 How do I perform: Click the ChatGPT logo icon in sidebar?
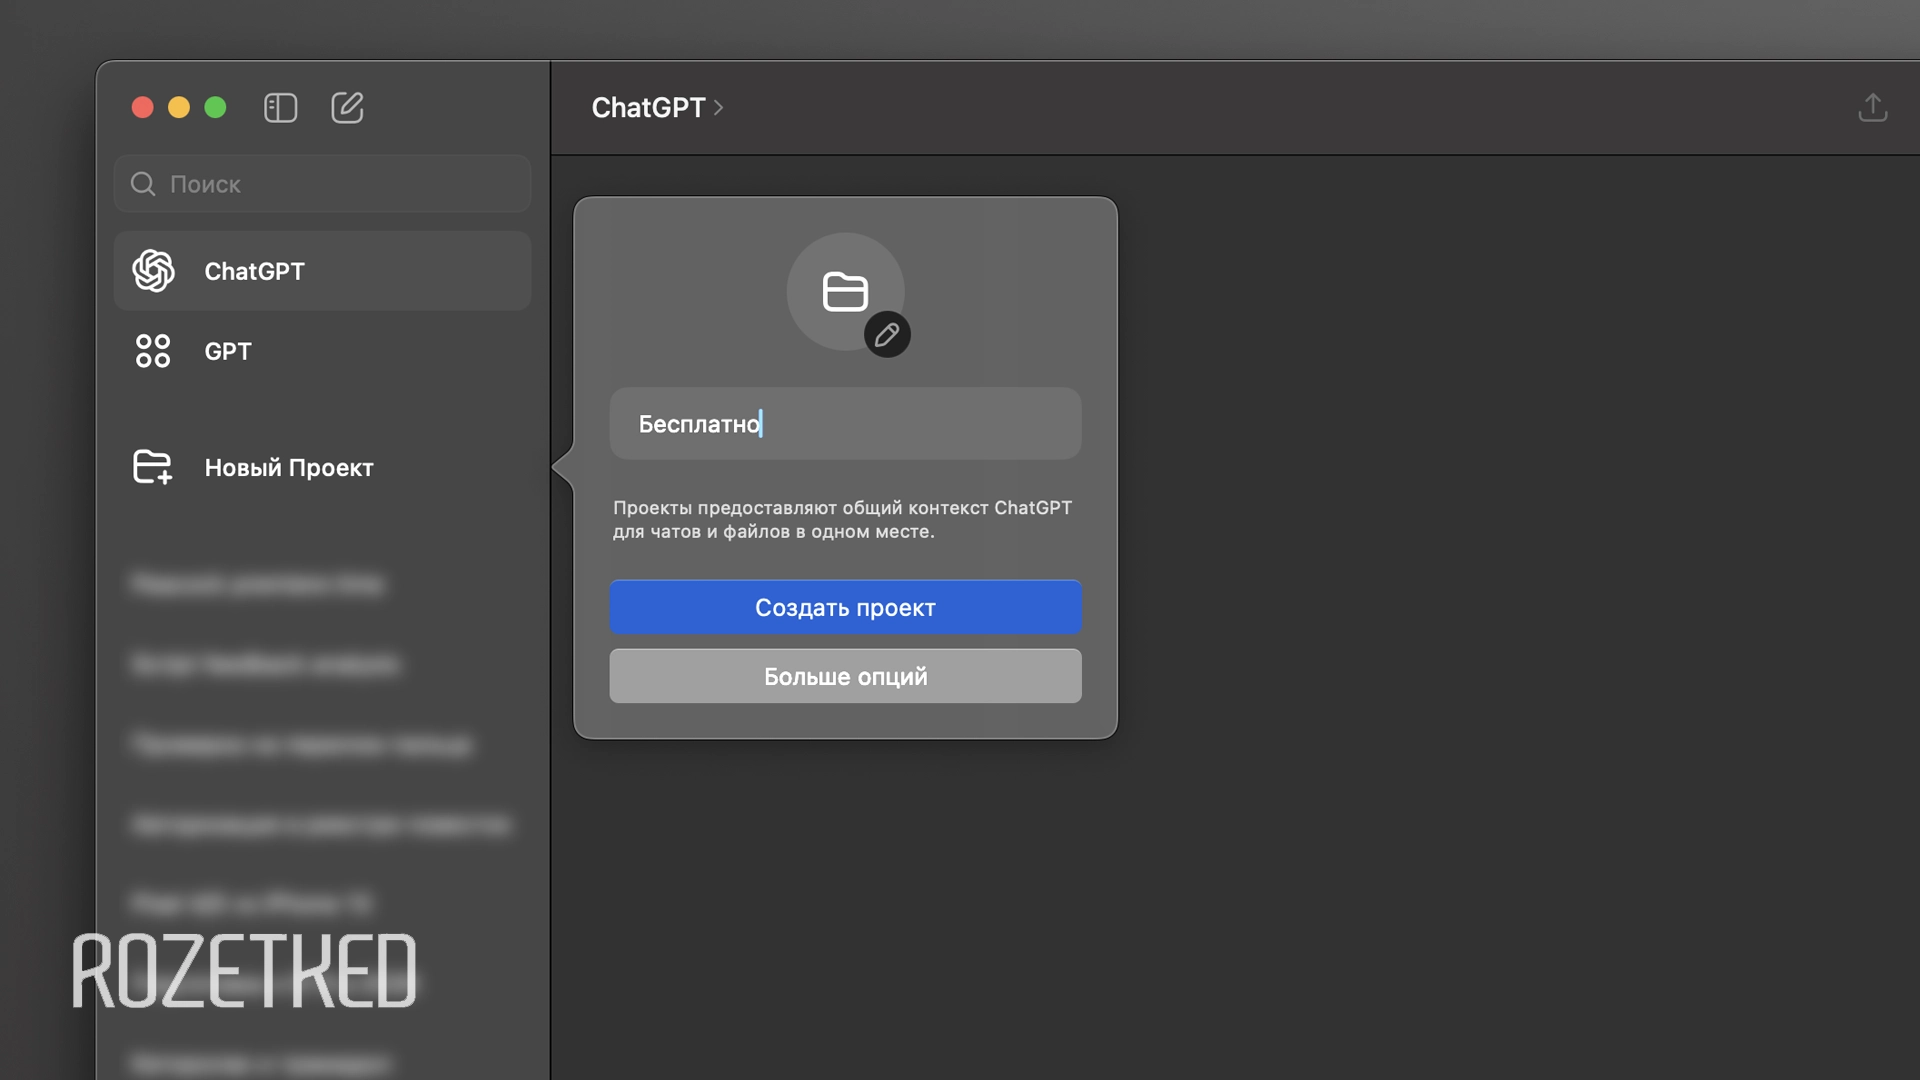tap(153, 270)
